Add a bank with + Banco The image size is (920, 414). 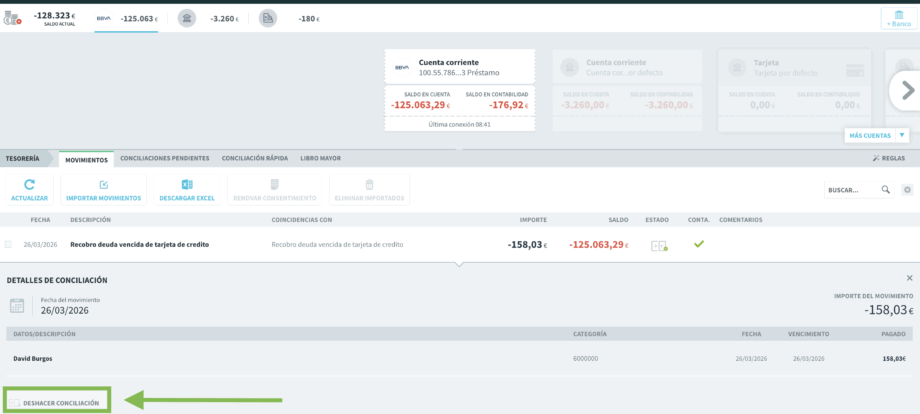click(x=899, y=18)
